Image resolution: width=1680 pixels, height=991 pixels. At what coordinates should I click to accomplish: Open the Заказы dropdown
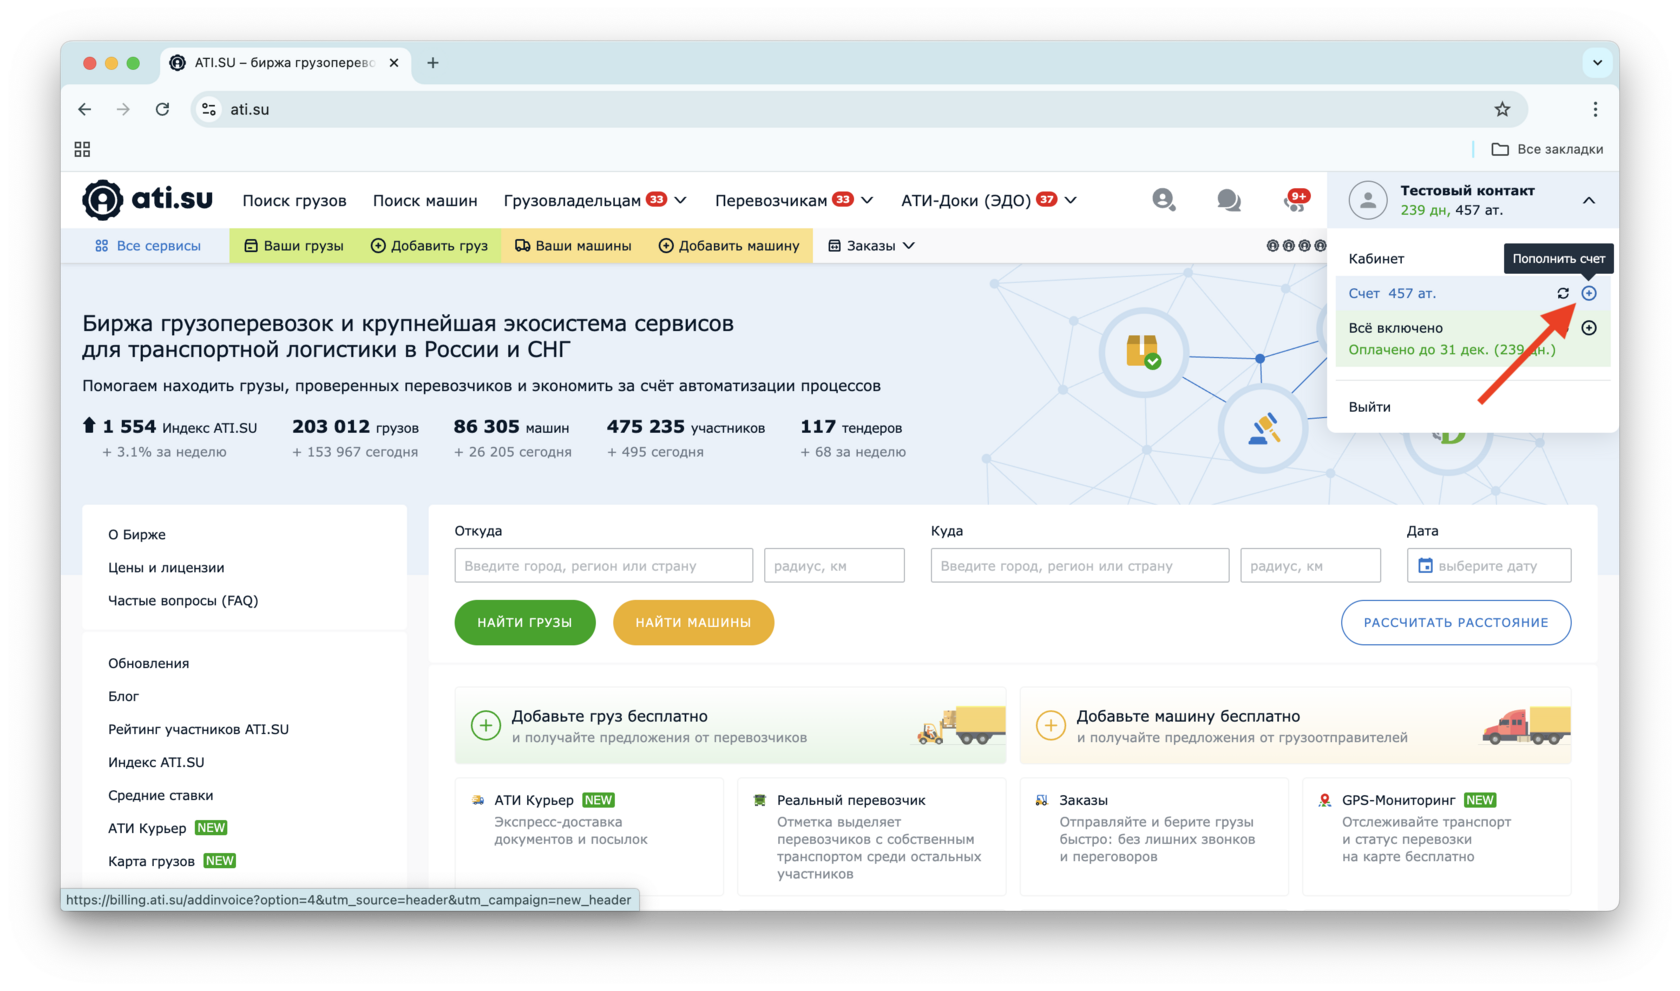[871, 246]
